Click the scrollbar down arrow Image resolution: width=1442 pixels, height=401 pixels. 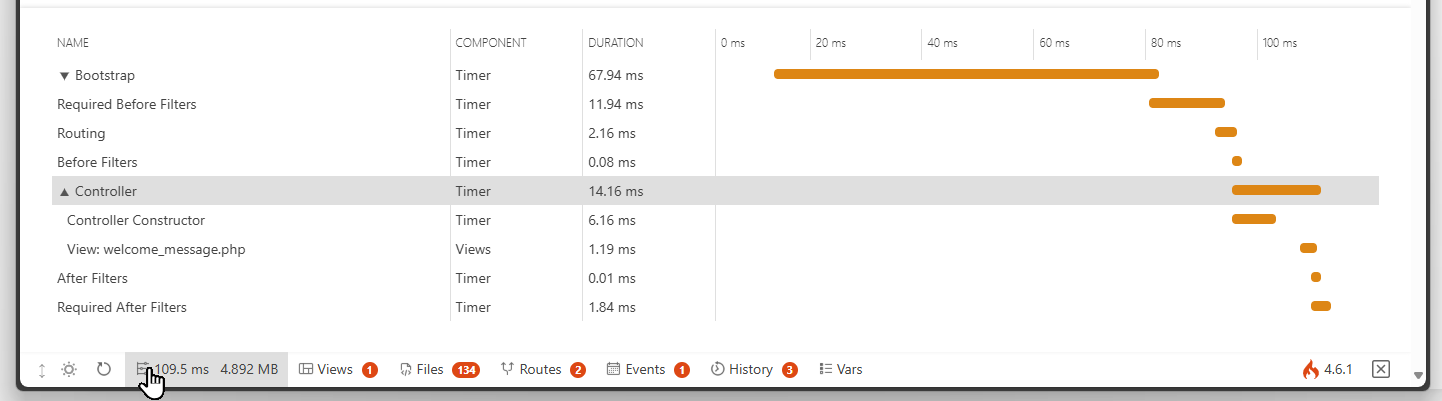[x=1418, y=376]
